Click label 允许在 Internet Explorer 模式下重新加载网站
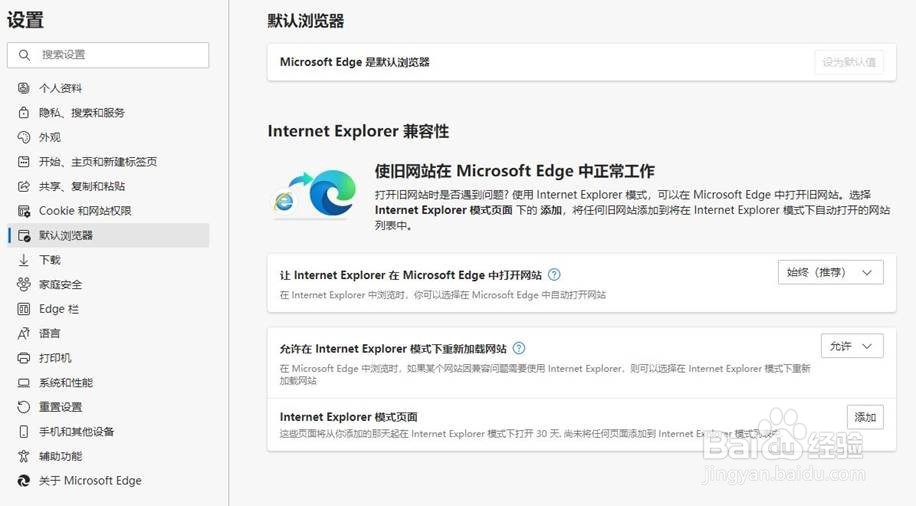Viewport: 916px width, 506px height. (x=393, y=349)
